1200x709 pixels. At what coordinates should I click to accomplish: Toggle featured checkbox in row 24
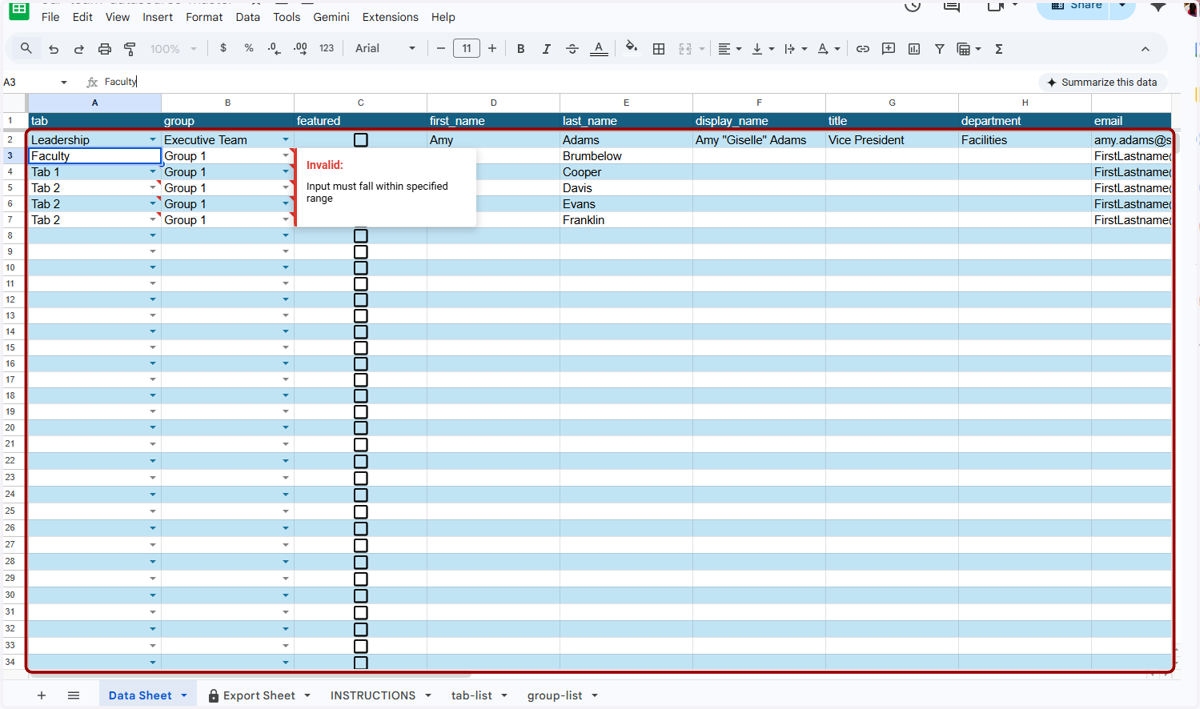click(361, 495)
